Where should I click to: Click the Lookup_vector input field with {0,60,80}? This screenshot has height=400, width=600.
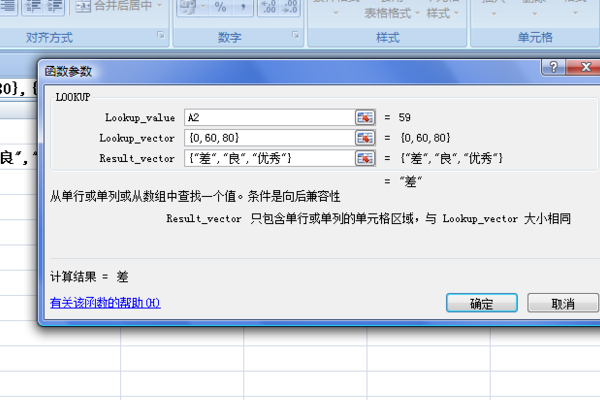(270, 138)
